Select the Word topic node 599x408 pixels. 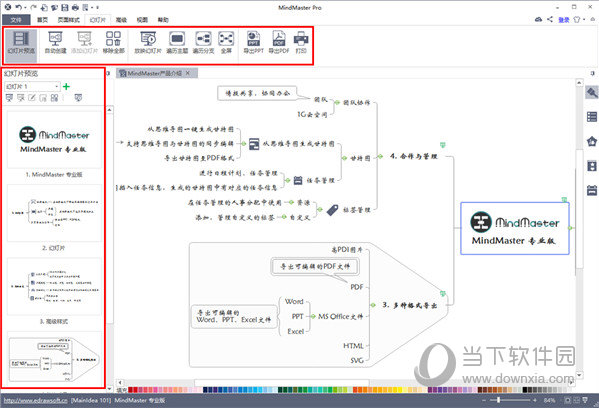point(294,301)
